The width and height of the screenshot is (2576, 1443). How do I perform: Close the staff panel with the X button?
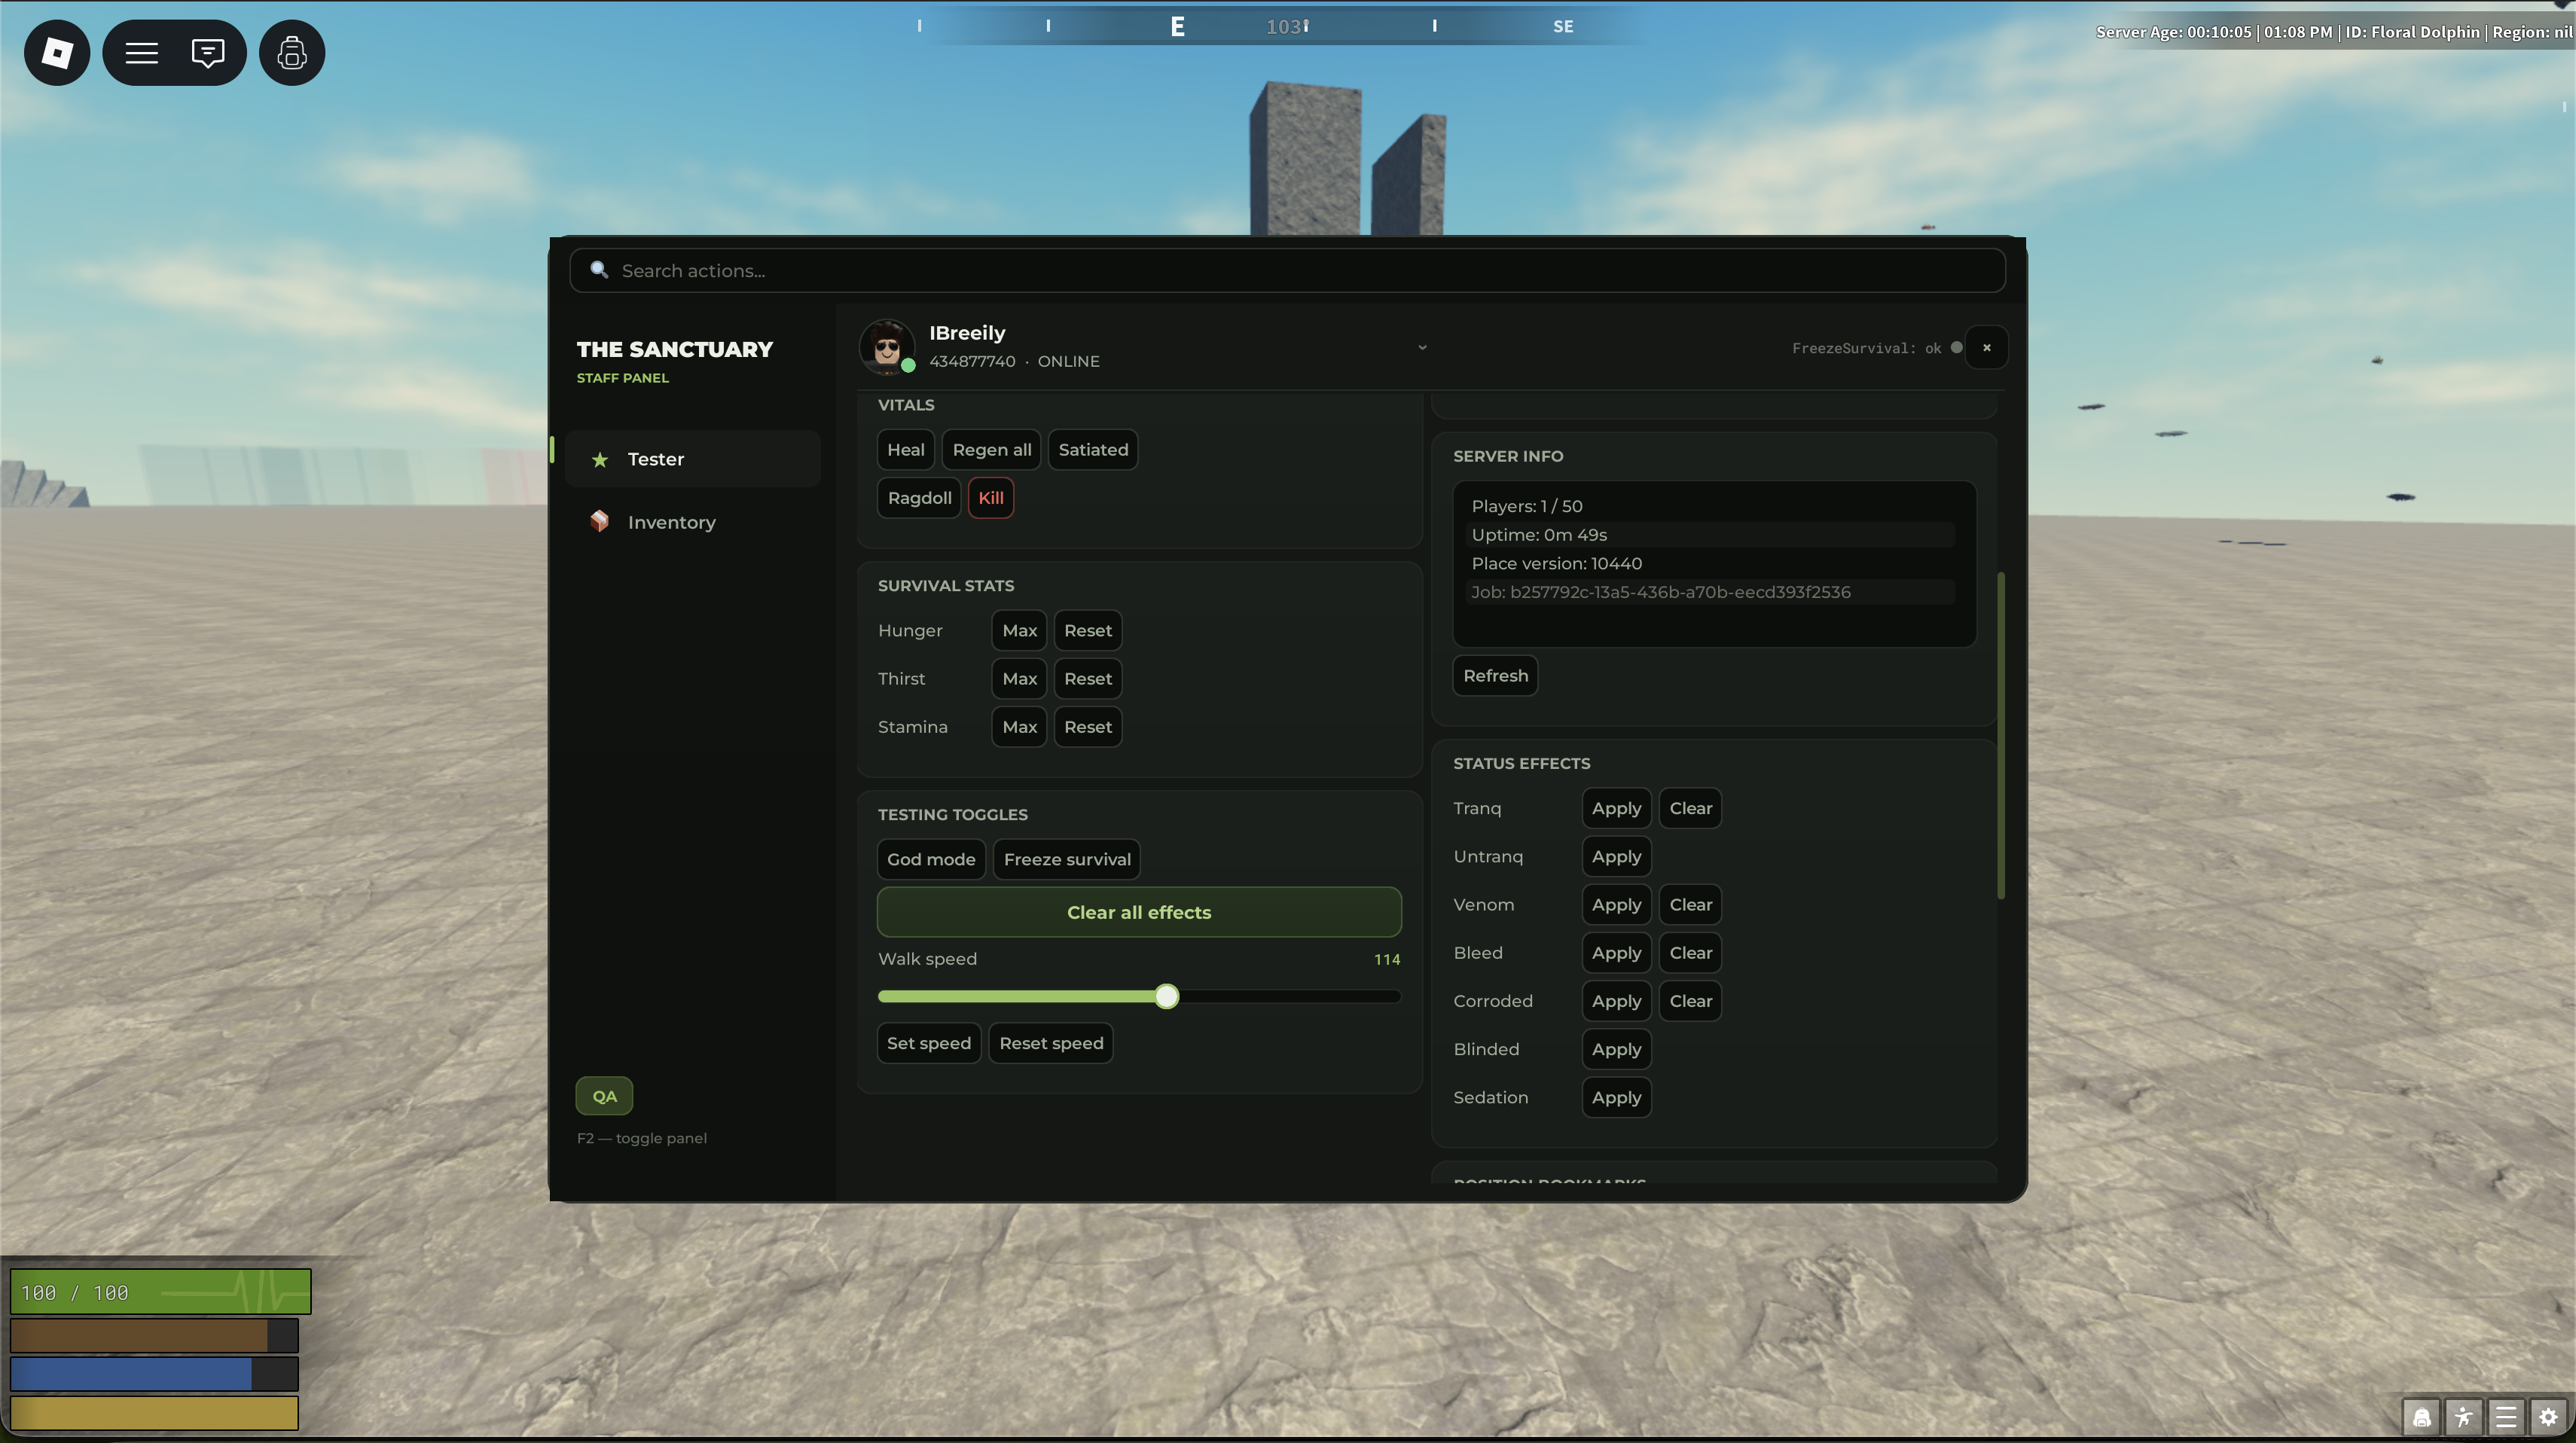coord(1987,348)
